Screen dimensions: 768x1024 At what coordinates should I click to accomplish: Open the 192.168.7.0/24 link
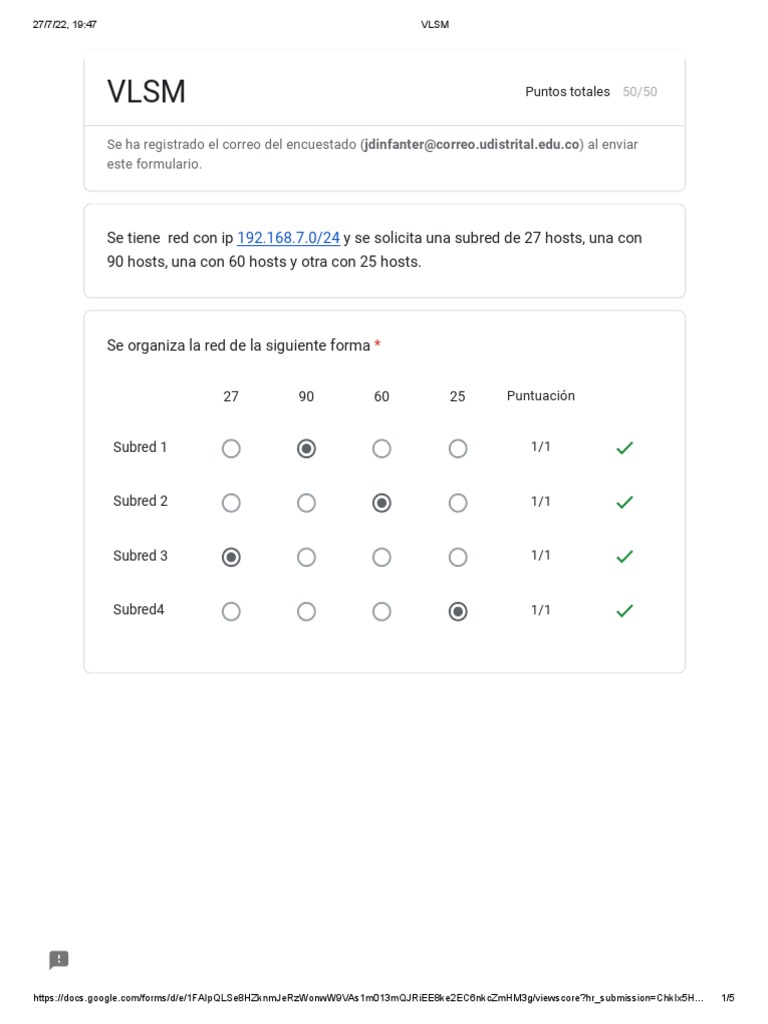(x=288, y=238)
